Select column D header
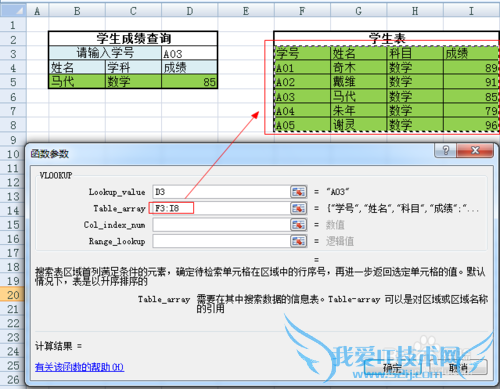500x389 pixels. tap(190, 11)
